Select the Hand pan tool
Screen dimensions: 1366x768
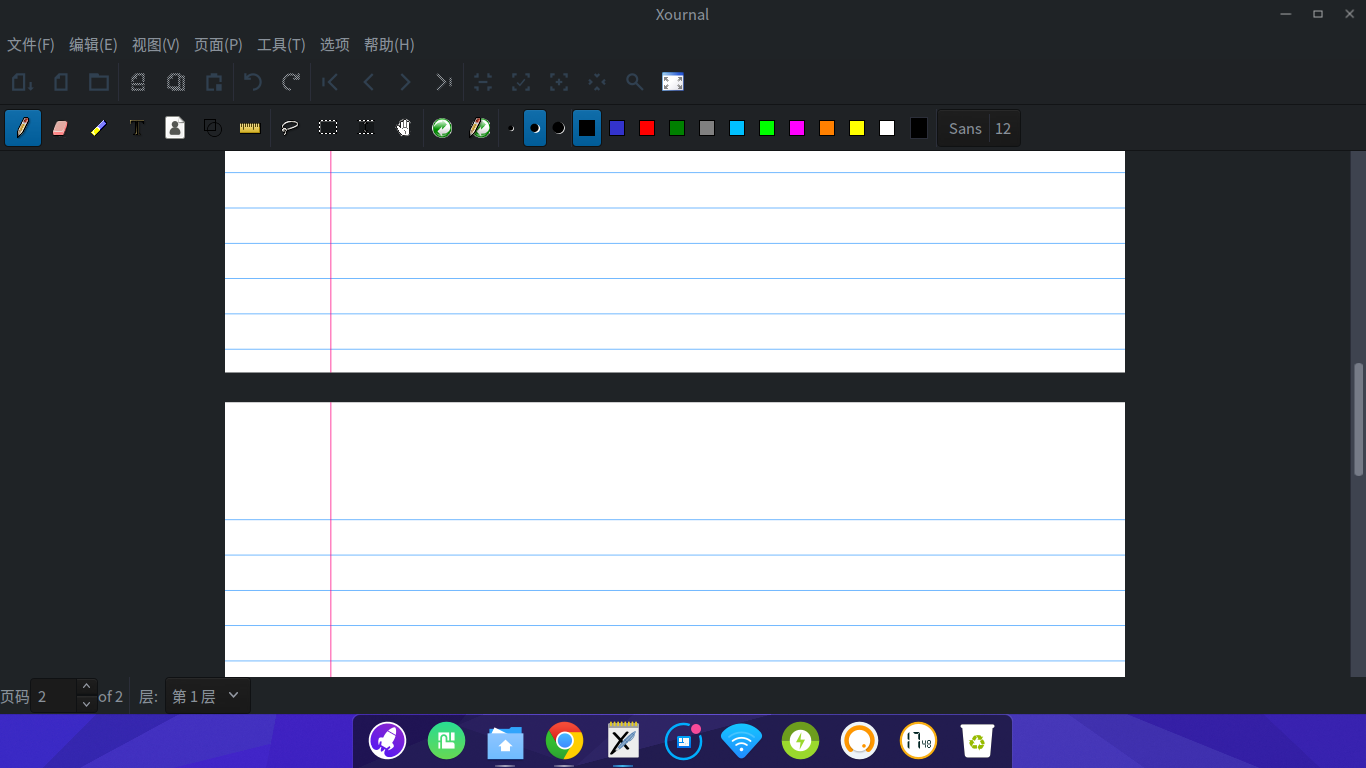(x=404, y=128)
